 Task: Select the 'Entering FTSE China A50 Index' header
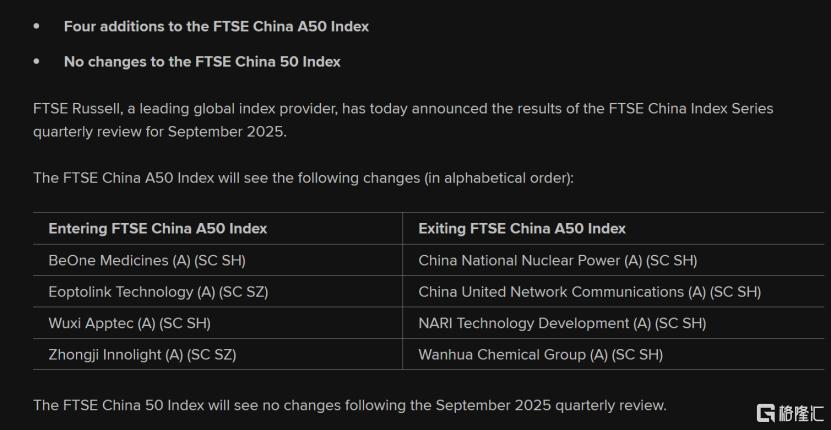coord(157,229)
